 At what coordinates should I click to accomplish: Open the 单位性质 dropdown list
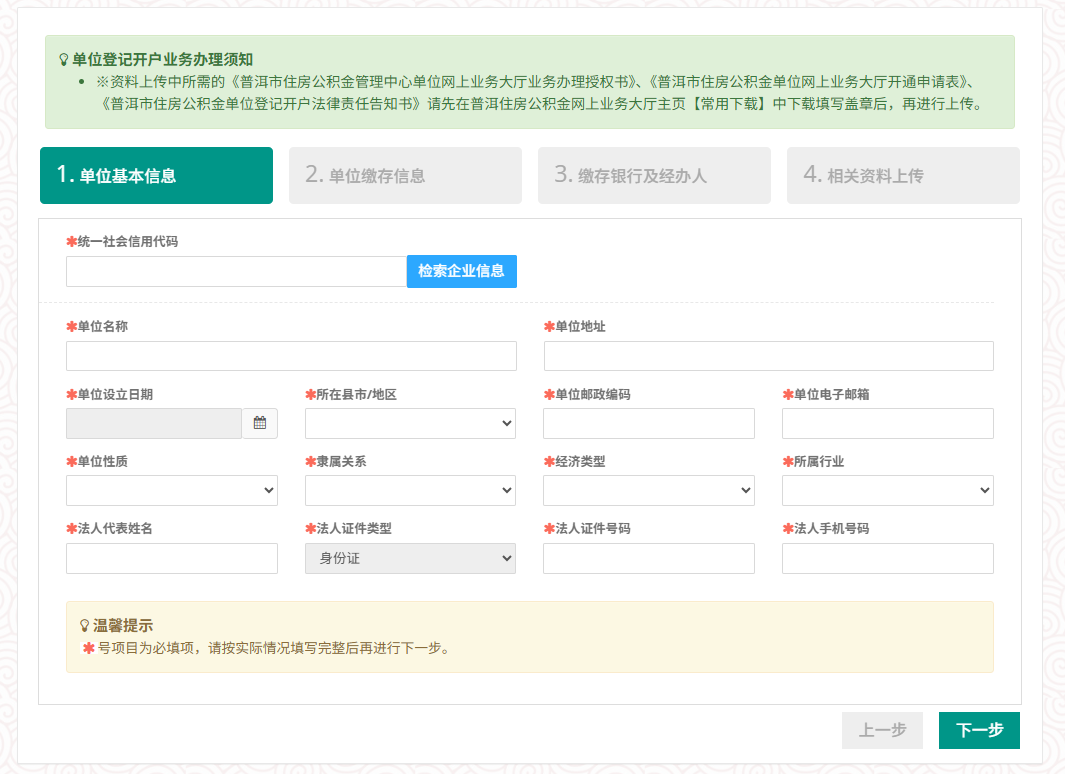[171, 490]
